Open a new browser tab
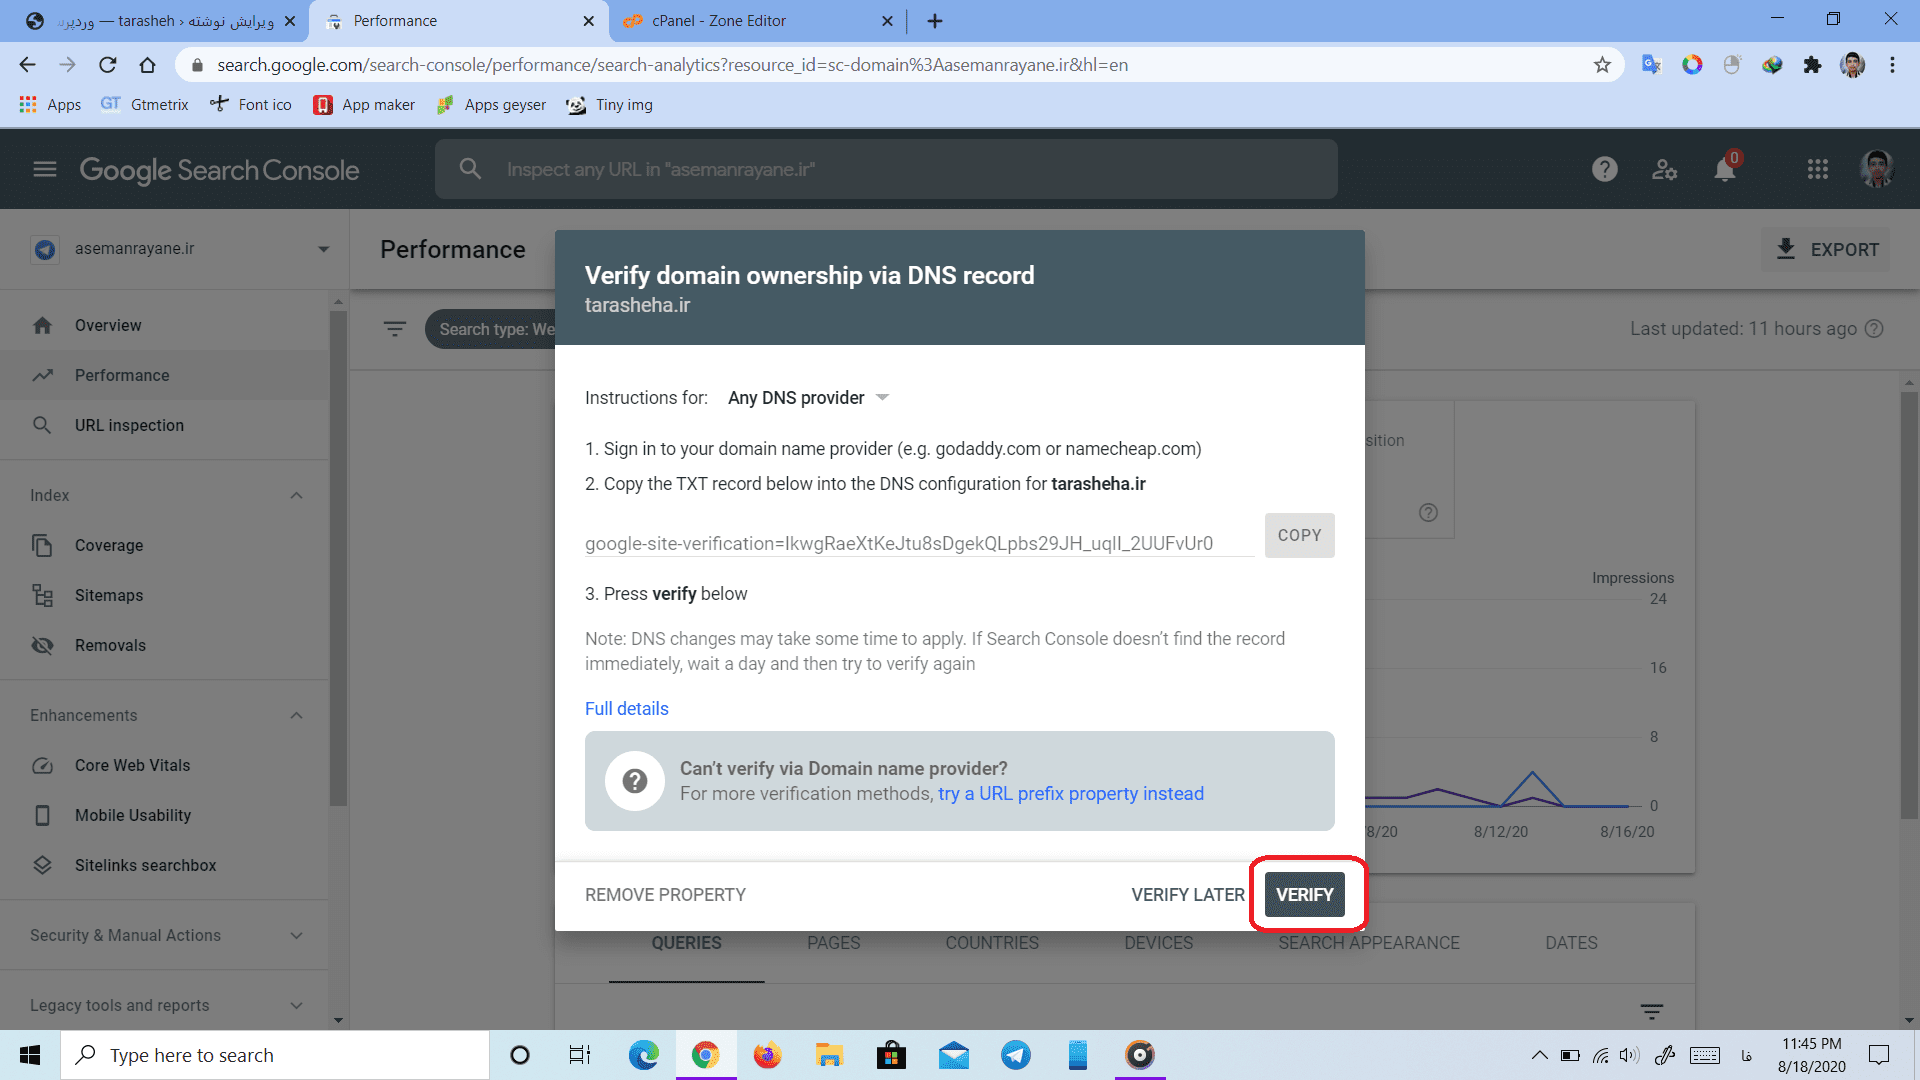 click(935, 21)
